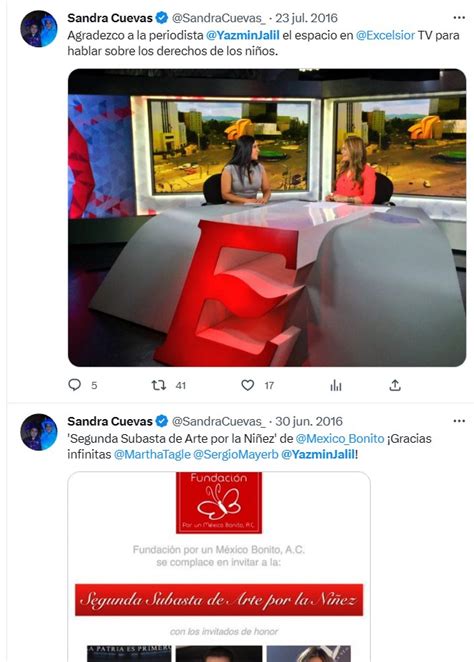Open the @Excelsior mention link
Image resolution: width=474 pixels, height=662 pixels.
(x=385, y=35)
